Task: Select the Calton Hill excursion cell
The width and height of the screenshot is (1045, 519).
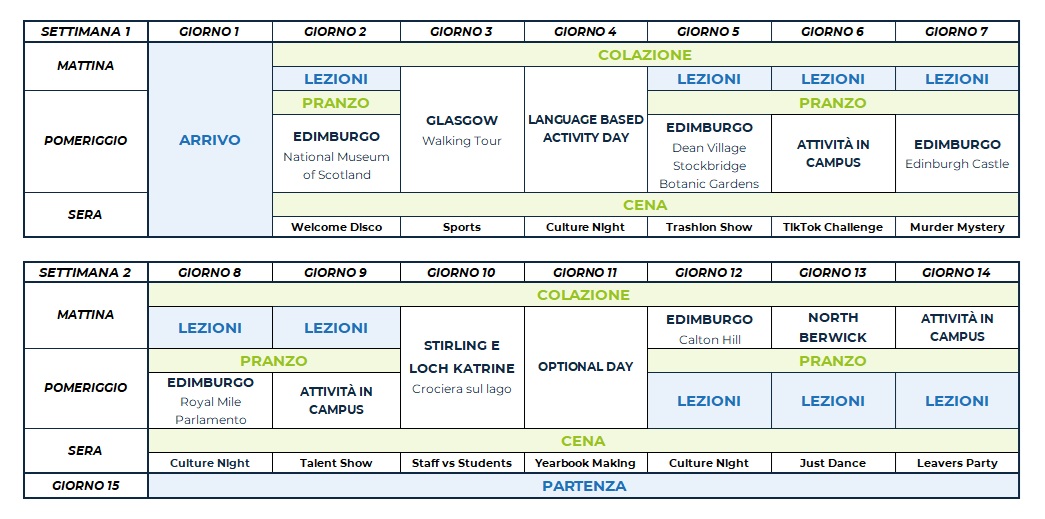Action: (x=709, y=329)
